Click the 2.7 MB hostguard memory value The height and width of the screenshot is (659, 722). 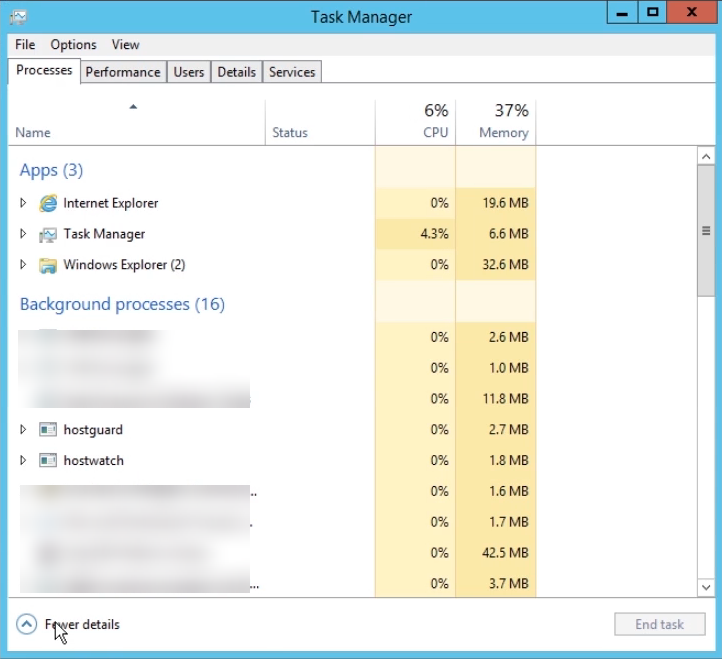tap(509, 430)
